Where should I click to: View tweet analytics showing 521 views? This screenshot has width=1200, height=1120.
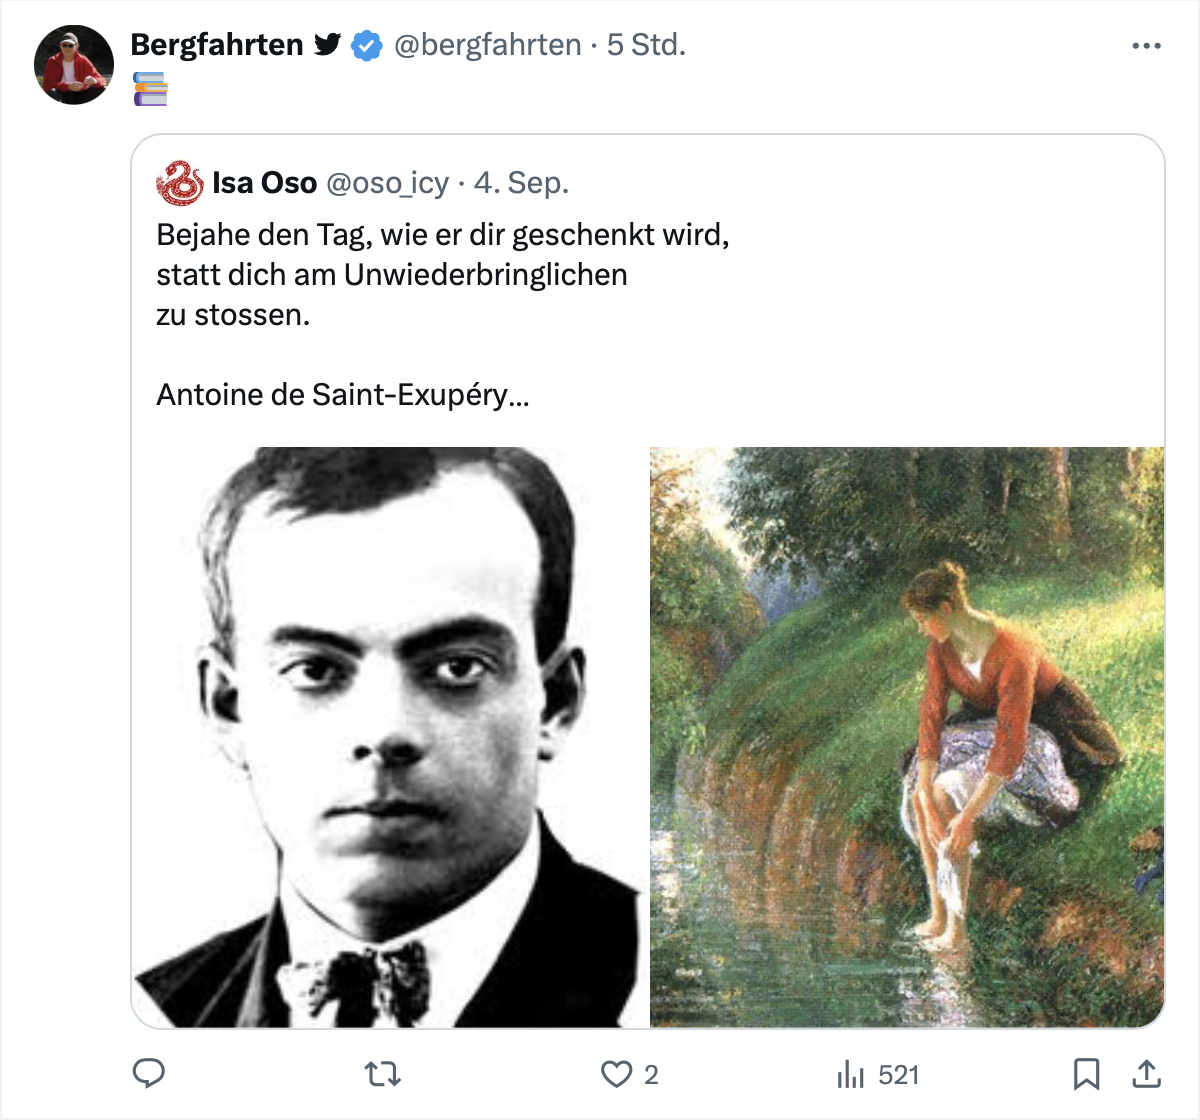coord(877,1075)
